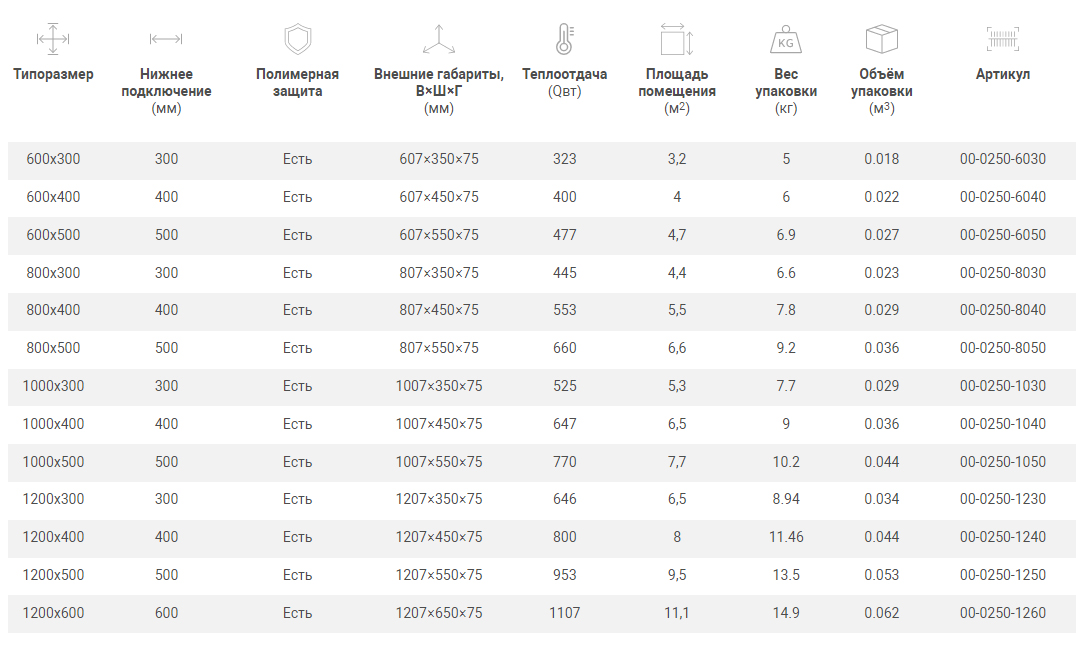Click article 00-0250-8040

(1002, 310)
